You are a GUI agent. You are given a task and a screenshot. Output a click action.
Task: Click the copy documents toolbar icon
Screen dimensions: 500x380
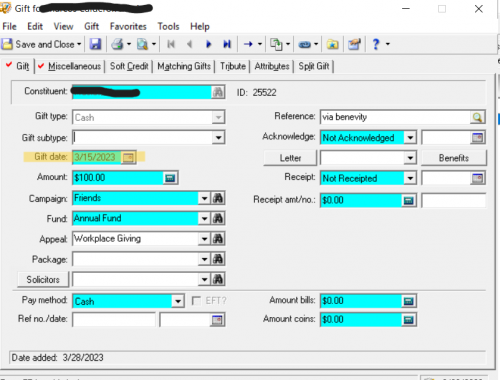(x=276, y=44)
